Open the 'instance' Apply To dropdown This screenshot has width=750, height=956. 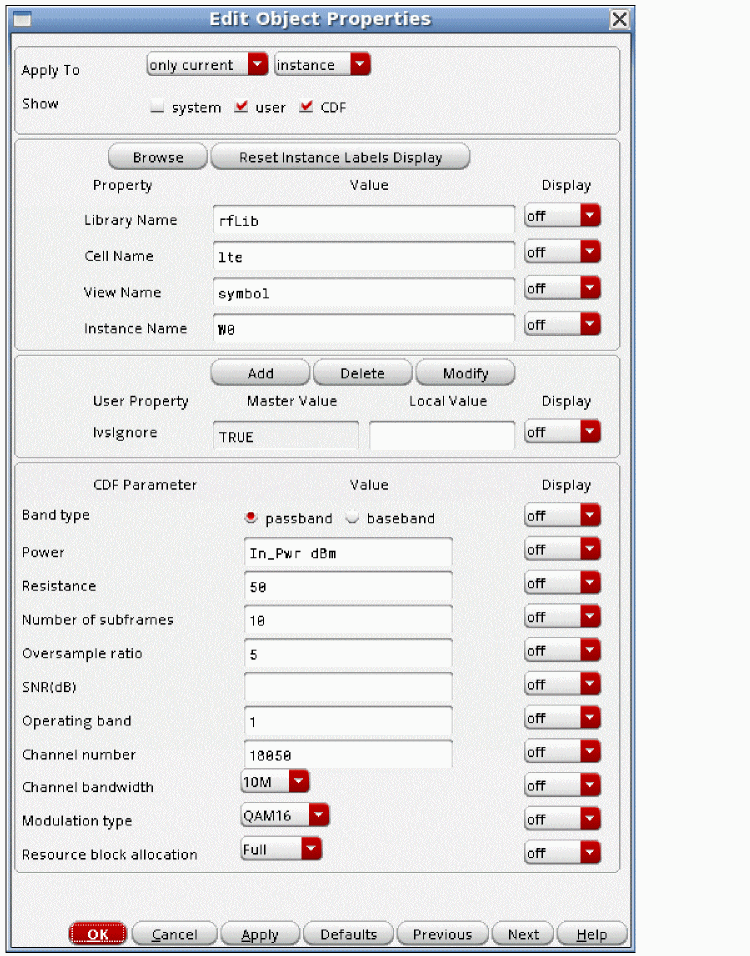click(x=323, y=64)
